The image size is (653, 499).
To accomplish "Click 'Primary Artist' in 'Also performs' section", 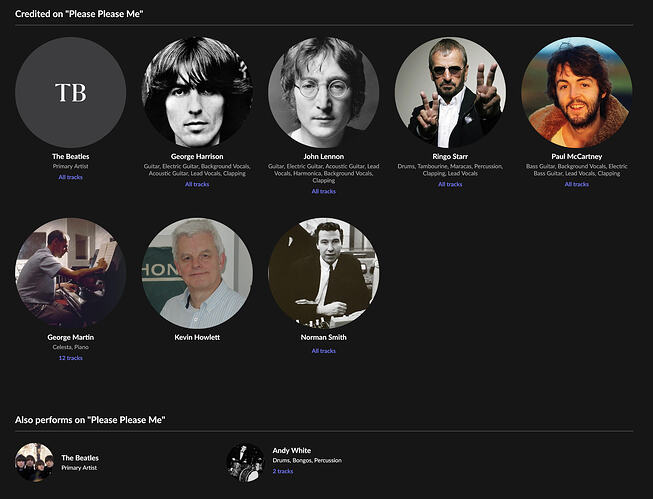I will coord(79,468).
